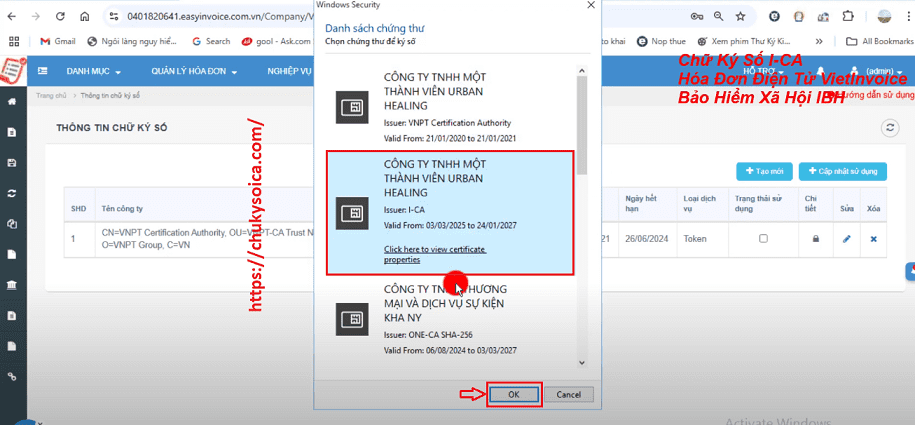Open the NGHIỆP VỤ menu

[290, 72]
